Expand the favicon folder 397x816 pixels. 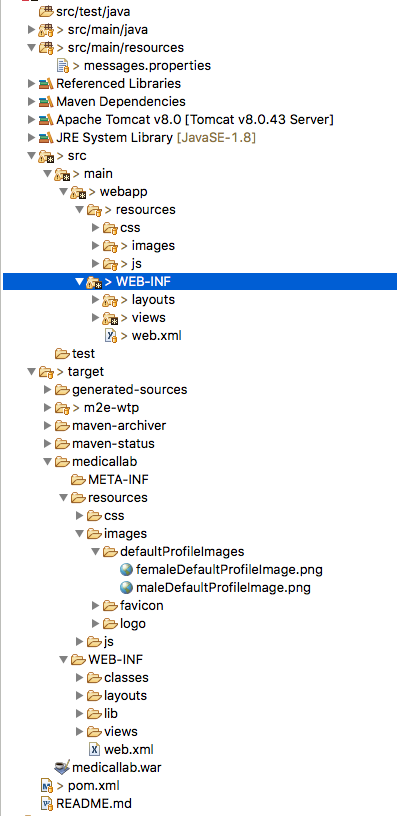point(95,605)
